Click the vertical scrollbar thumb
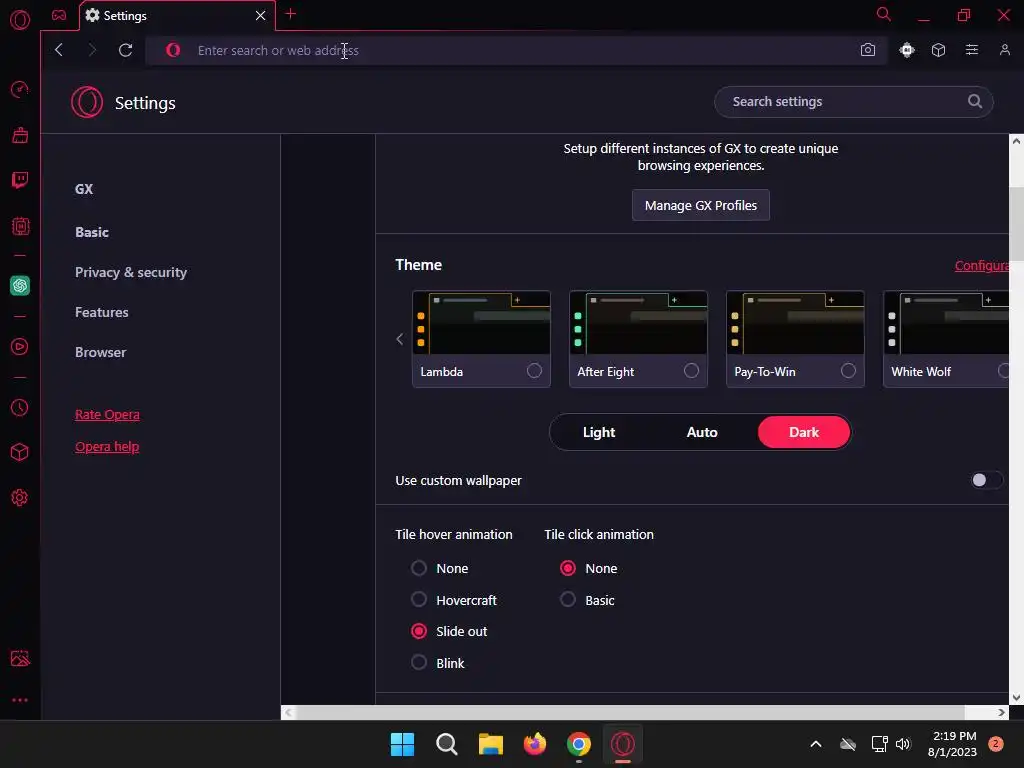This screenshot has height=768, width=1024. point(1016,223)
